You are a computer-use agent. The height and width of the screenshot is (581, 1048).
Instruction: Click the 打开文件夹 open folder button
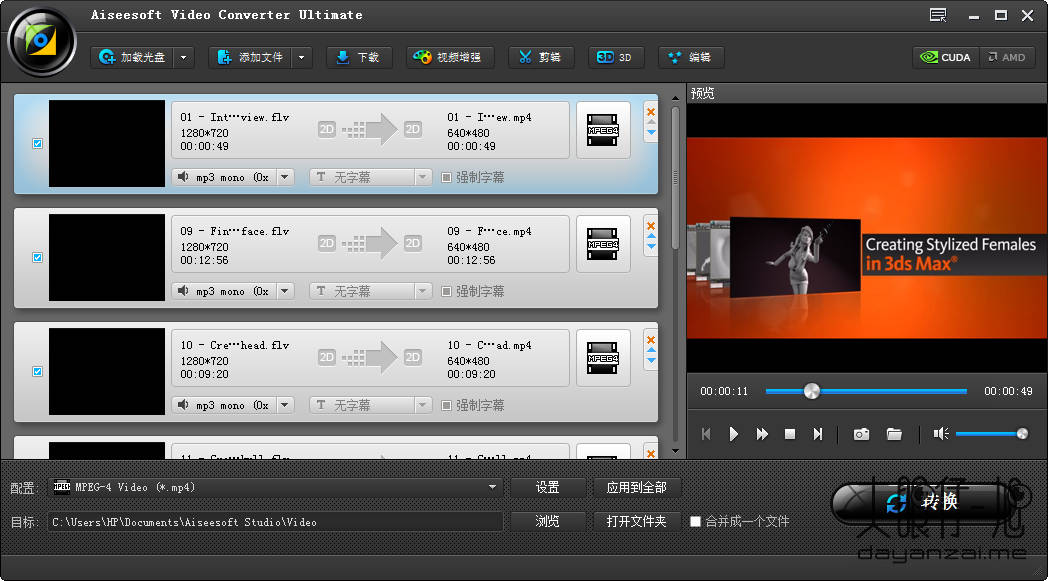(636, 521)
